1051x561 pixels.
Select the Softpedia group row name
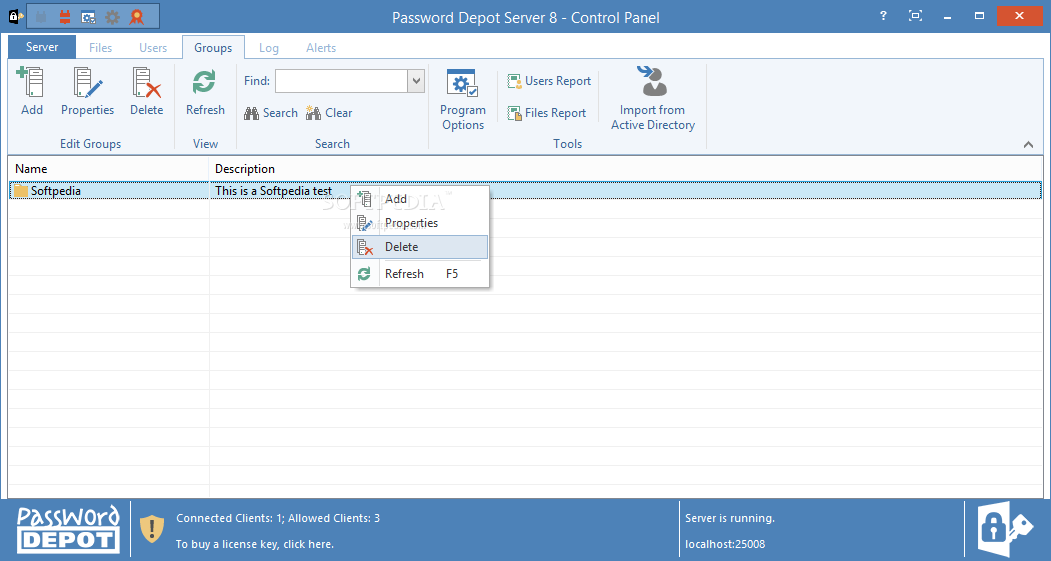point(56,191)
